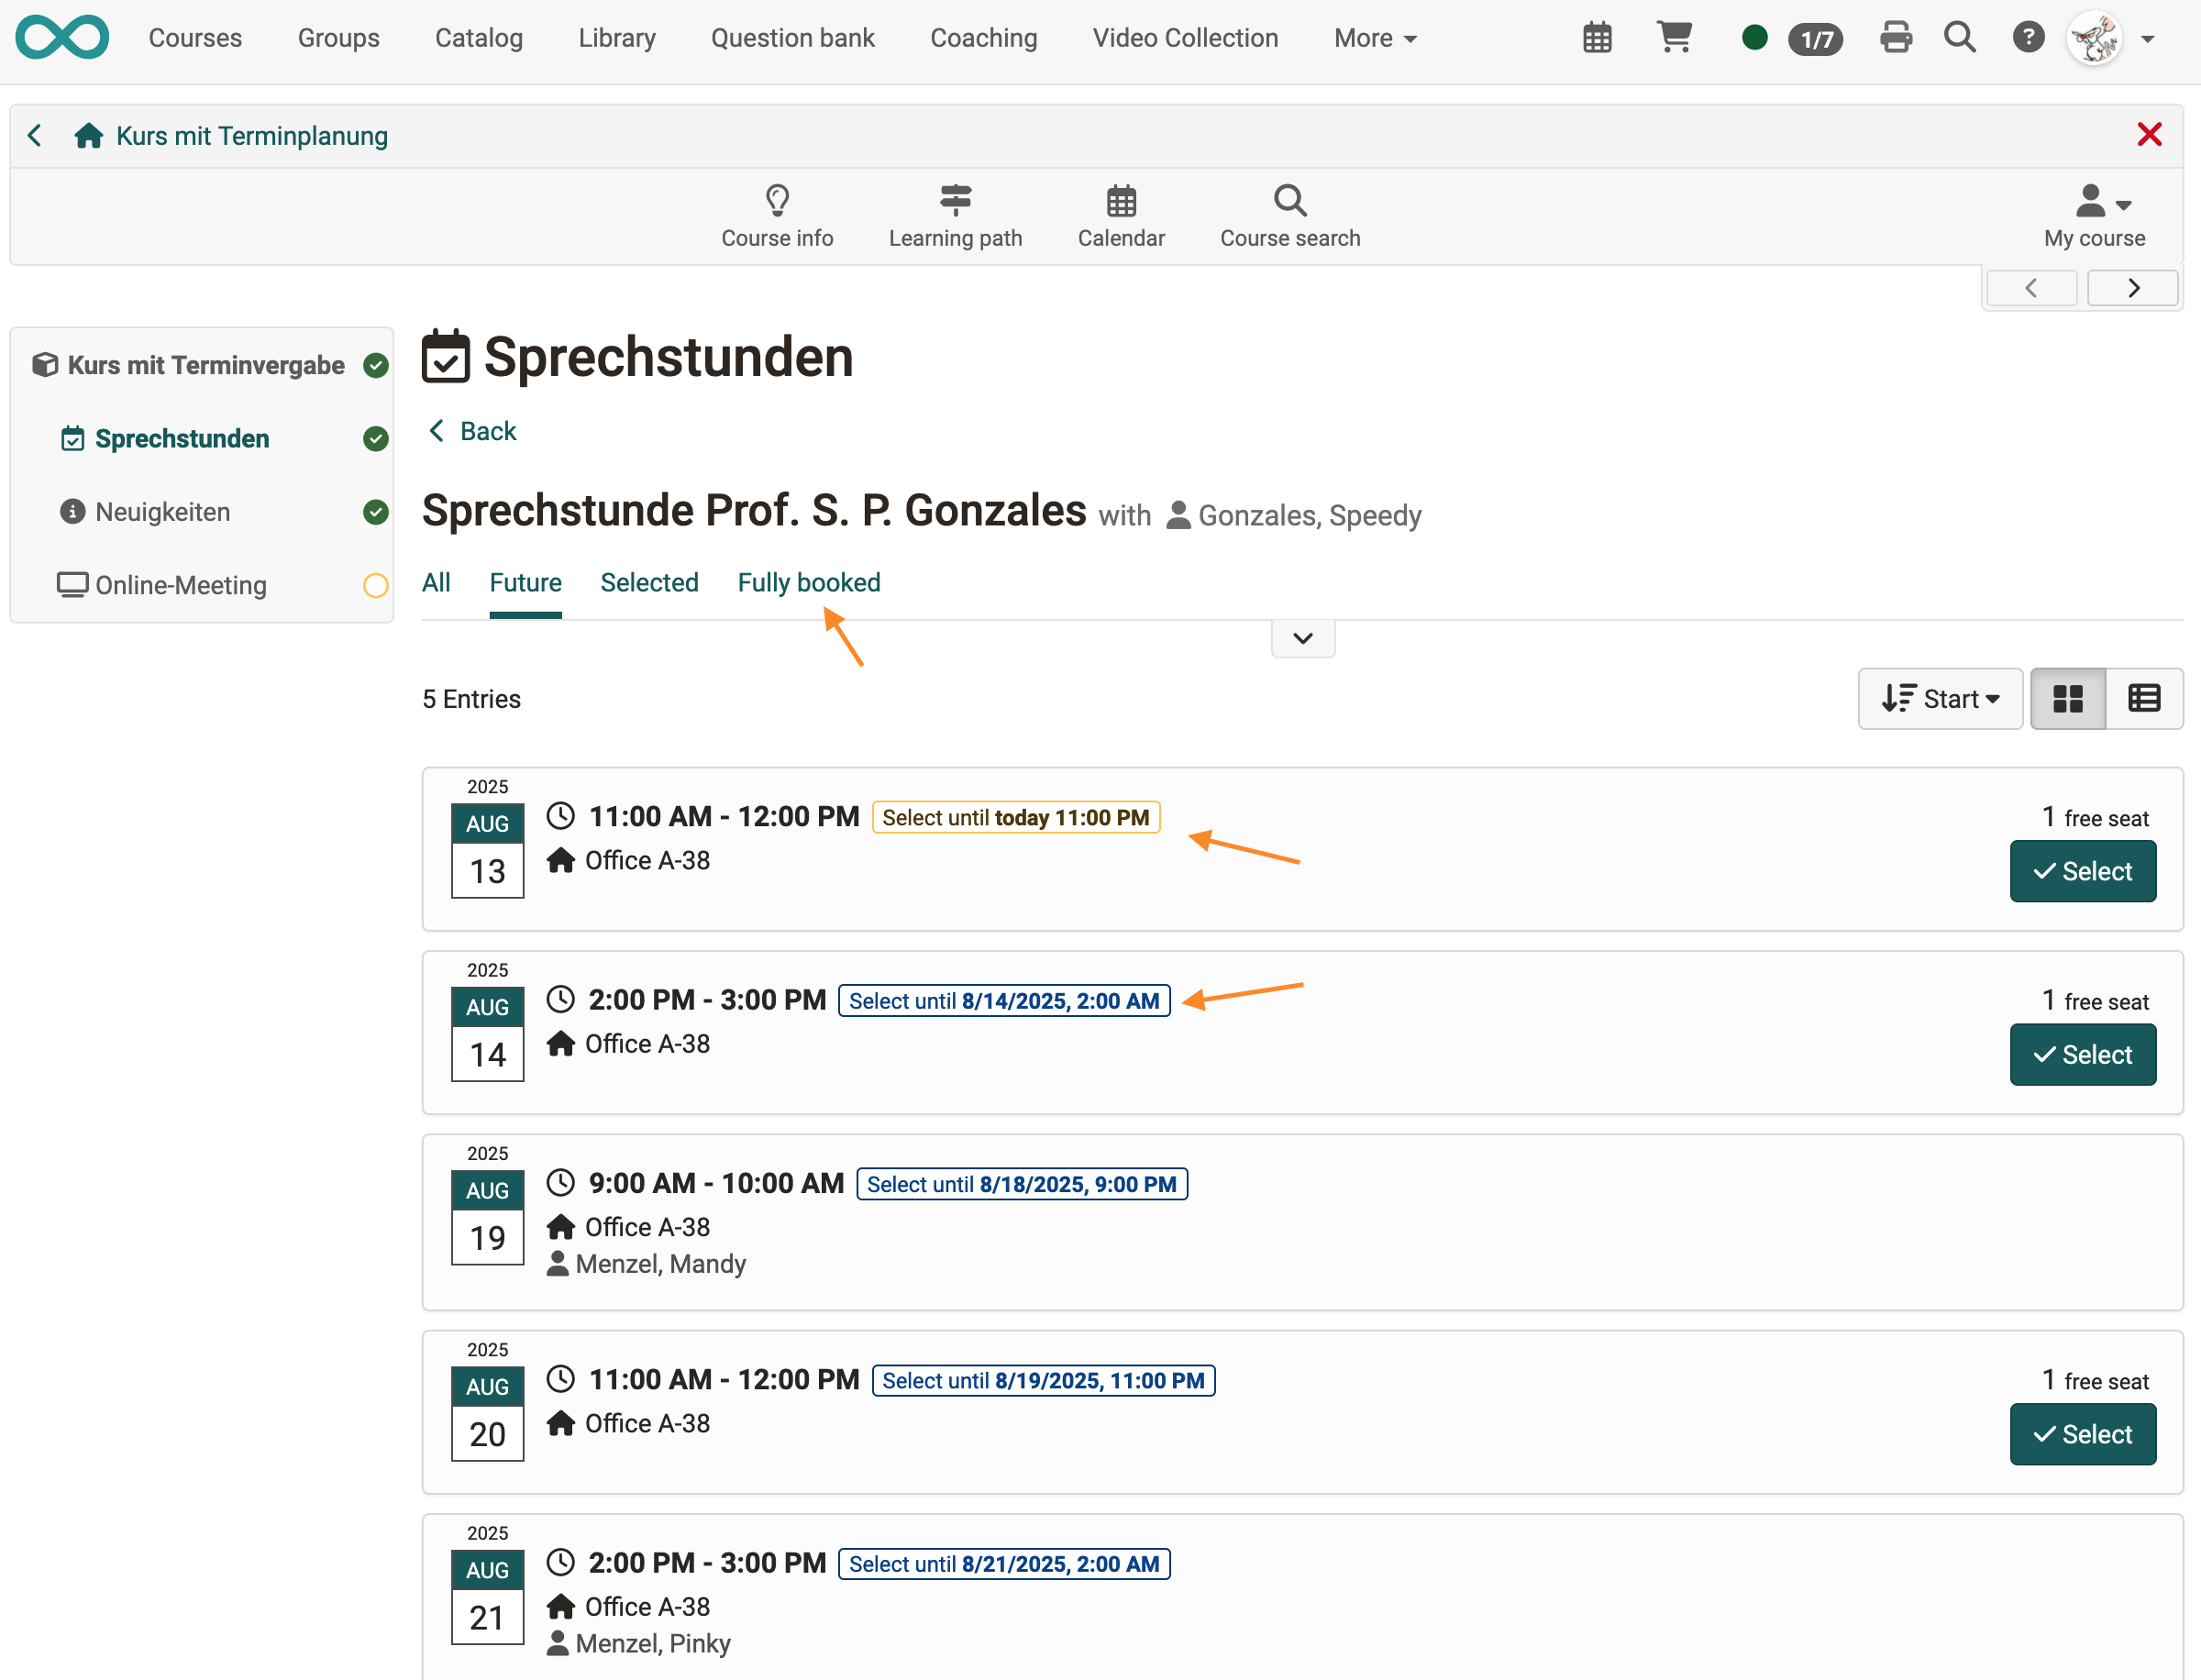Open Course info lightbulb tool
This screenshot has height=1680, width=2201.
[777, 215]
